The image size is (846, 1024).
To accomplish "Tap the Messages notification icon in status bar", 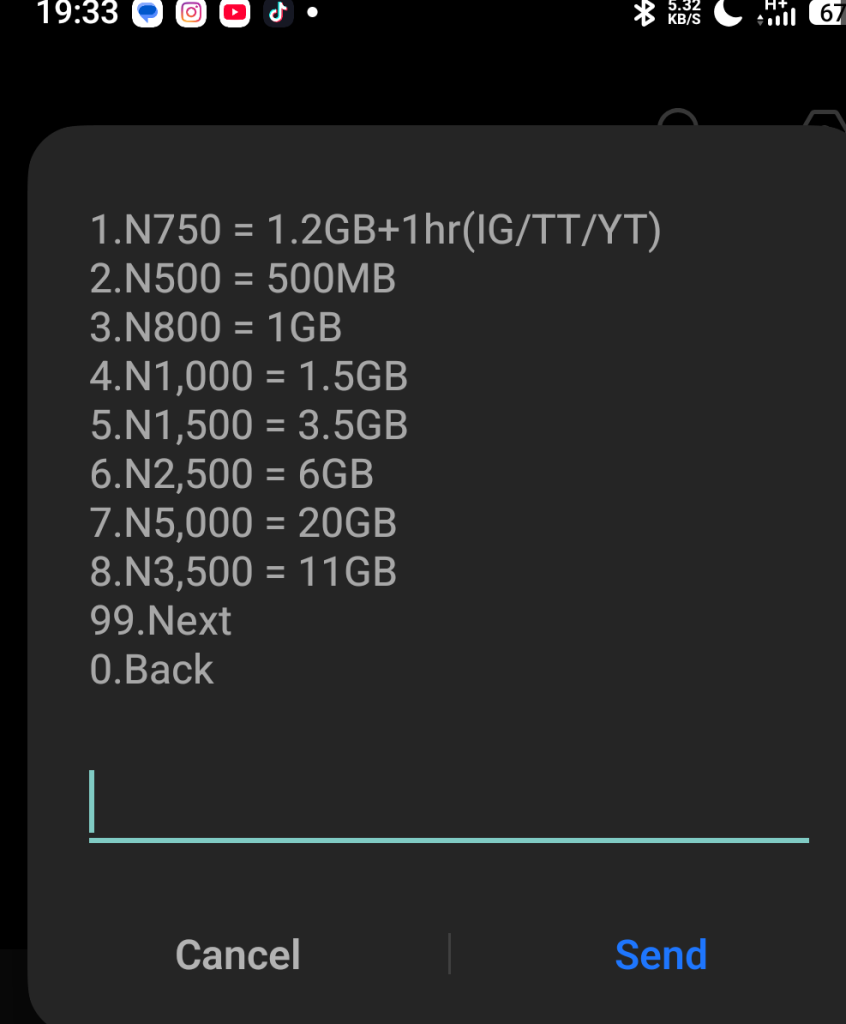I will [147, 13].
